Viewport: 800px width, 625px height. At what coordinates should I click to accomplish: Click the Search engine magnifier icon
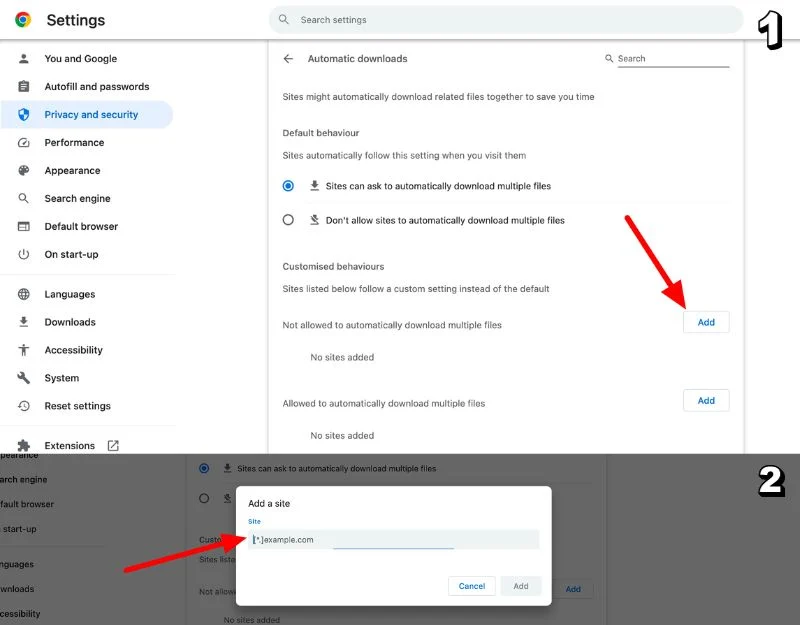point(23,198)
